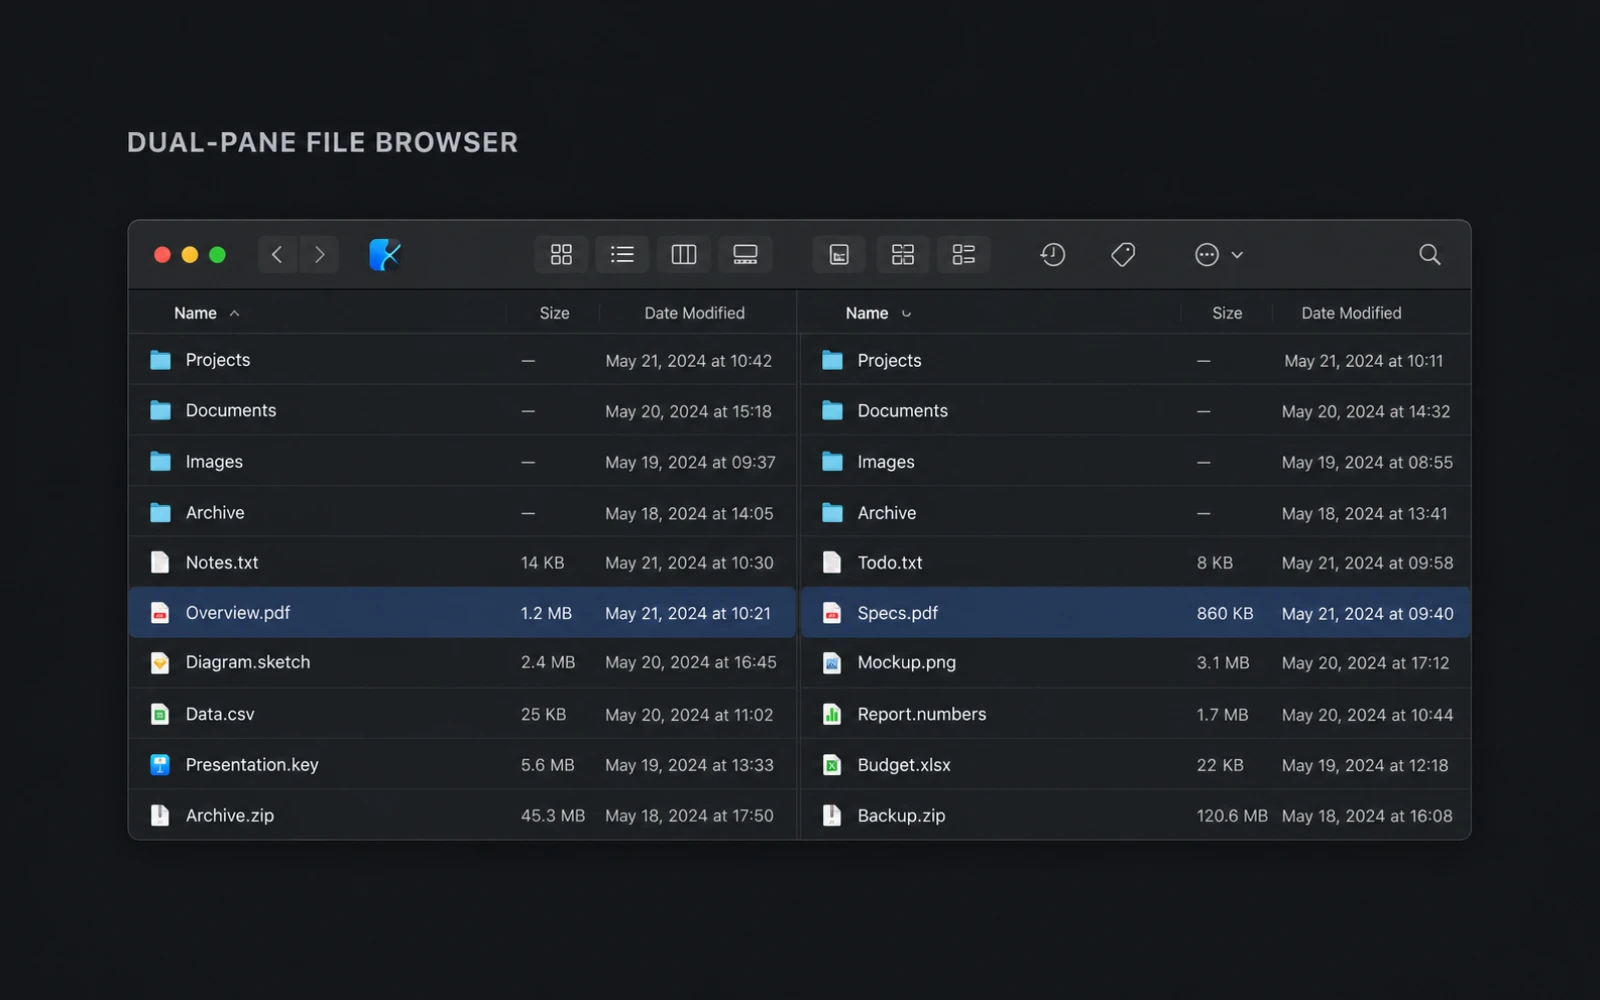Click the Diagram.sketch file icon
The height and width of the screenshot is (1000, 1600).
point(160,663)
